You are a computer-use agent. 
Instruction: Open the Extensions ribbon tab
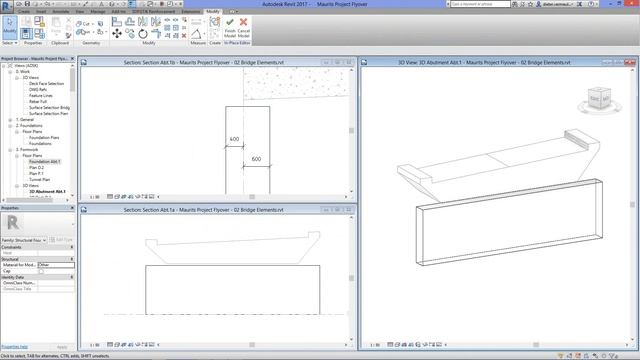coord(191,11)
